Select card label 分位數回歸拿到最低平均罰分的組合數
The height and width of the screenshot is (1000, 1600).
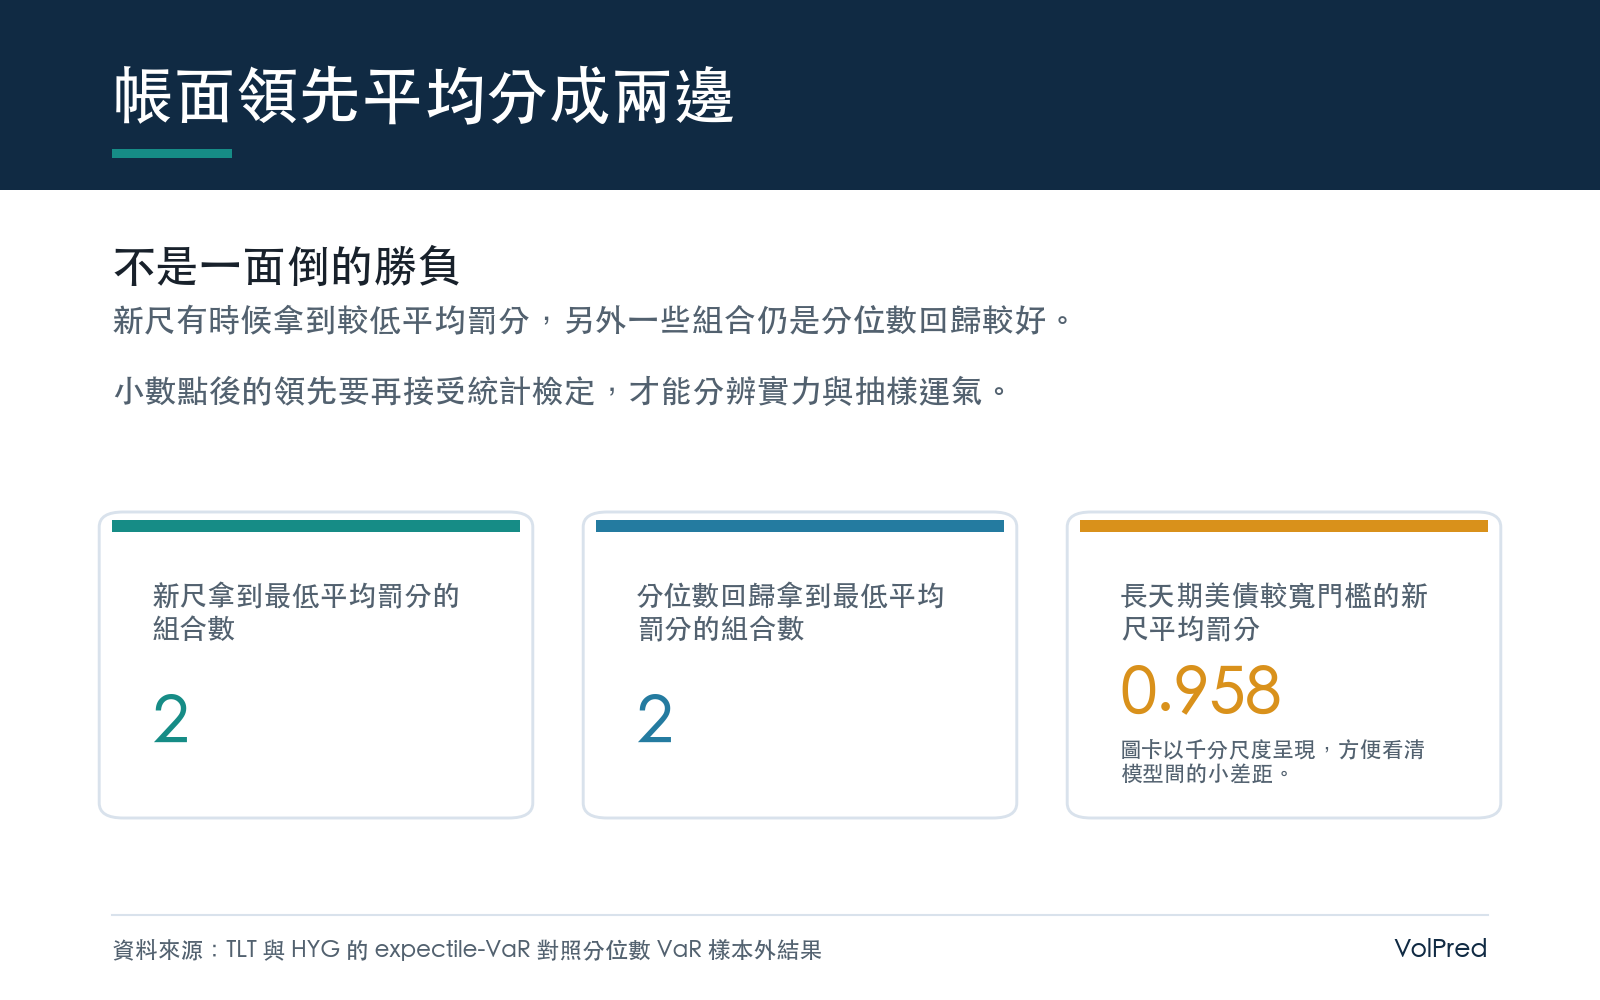tap(790, 612)
